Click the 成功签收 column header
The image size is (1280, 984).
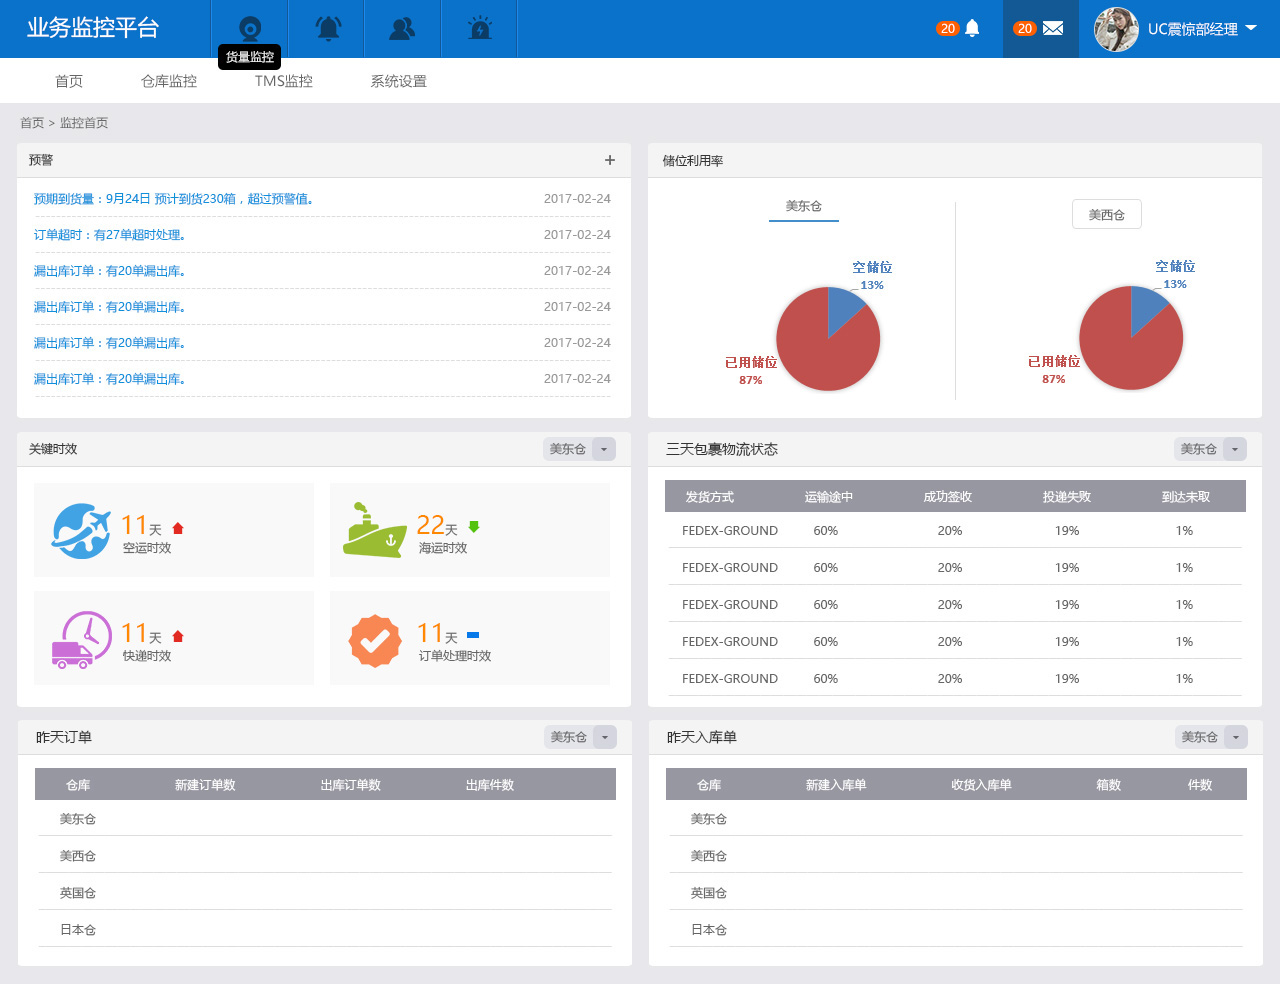[x=948, y=497]
